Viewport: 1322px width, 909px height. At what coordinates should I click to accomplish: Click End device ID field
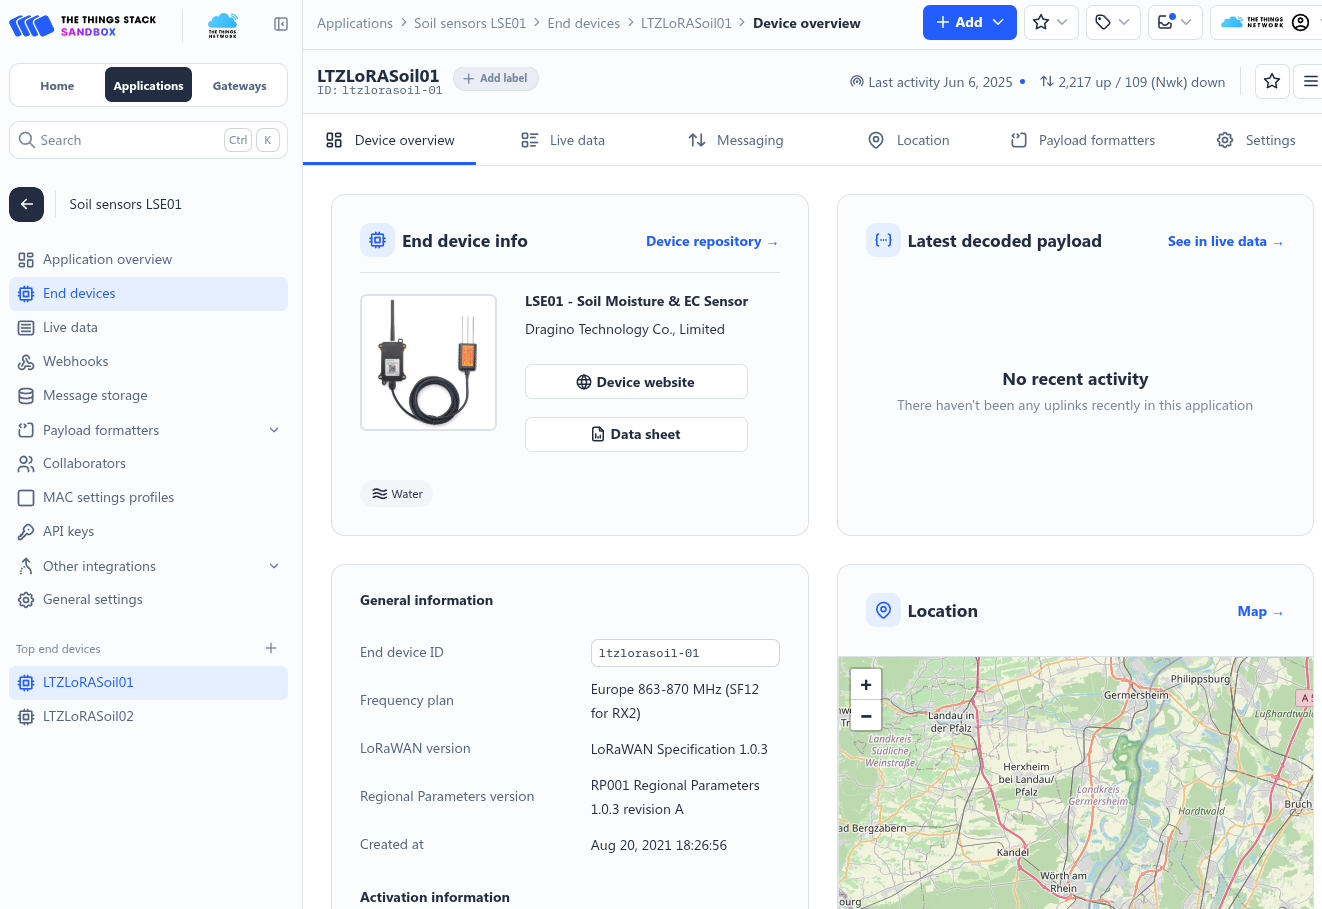tap(685, 653)
